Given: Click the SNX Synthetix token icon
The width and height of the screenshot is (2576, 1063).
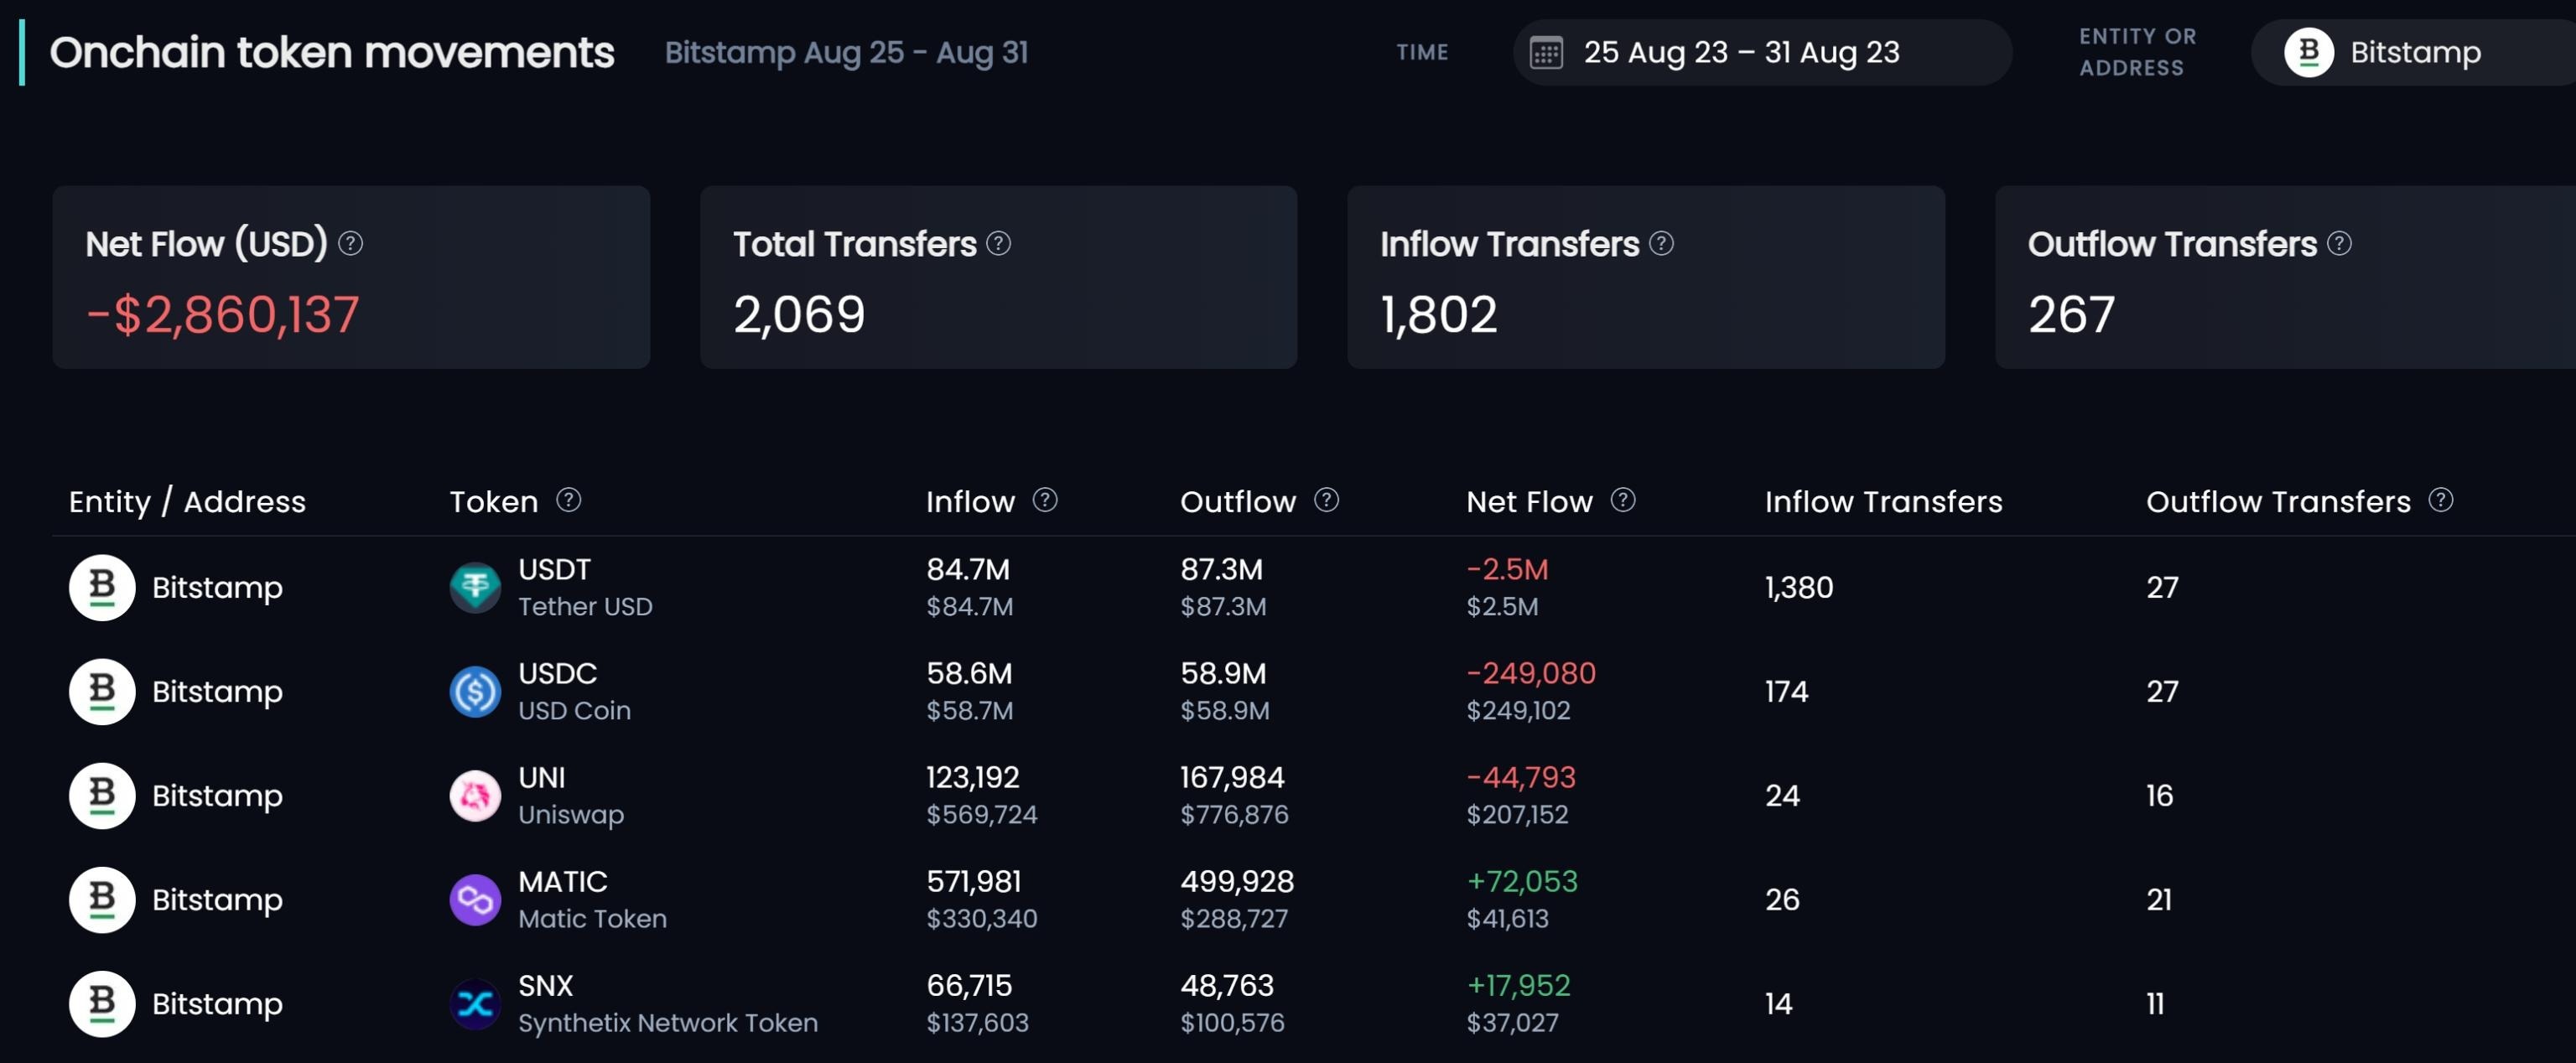Looking at the screenshot, I should (475, 1004).
